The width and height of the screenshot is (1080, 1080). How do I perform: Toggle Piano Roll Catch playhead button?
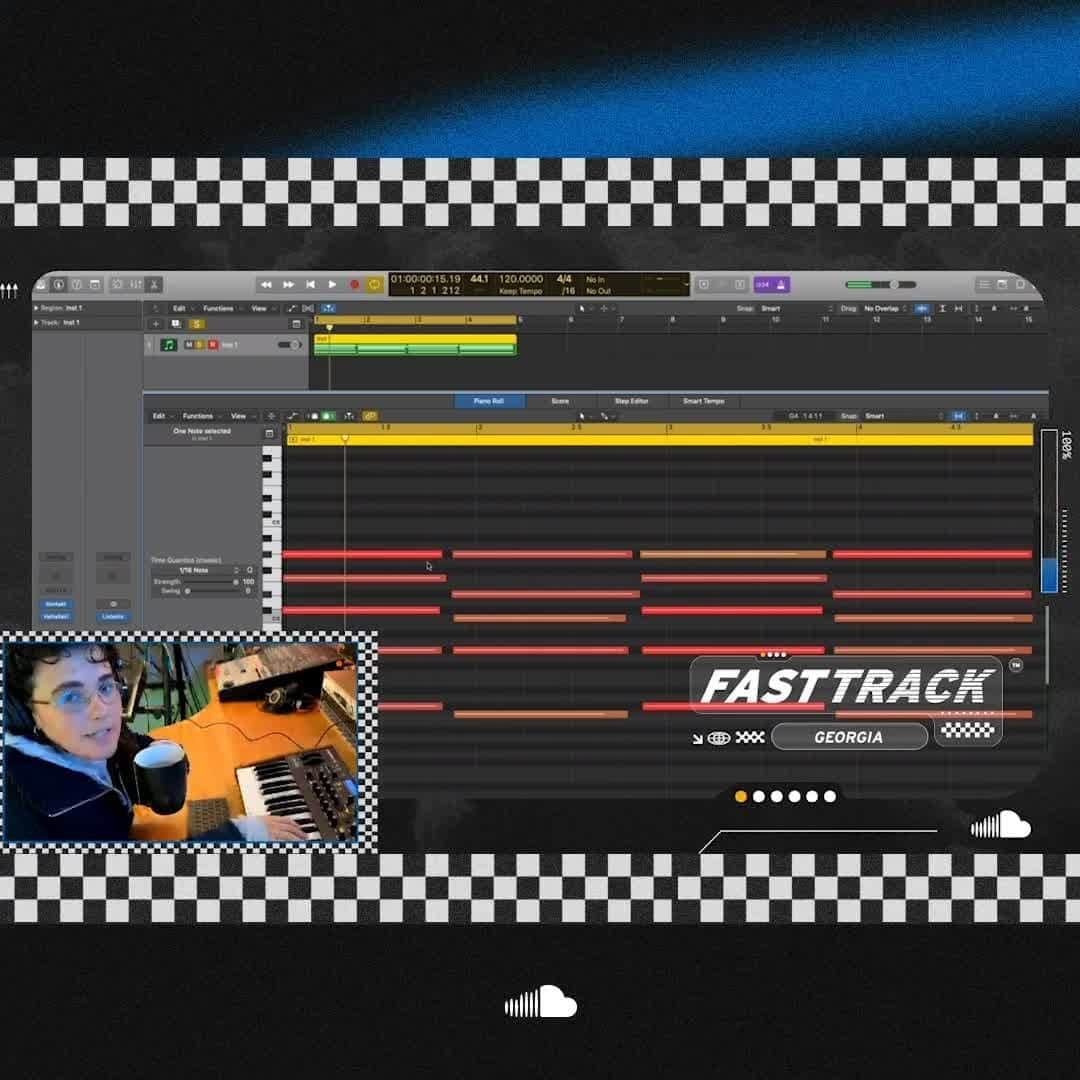(349, 416)
